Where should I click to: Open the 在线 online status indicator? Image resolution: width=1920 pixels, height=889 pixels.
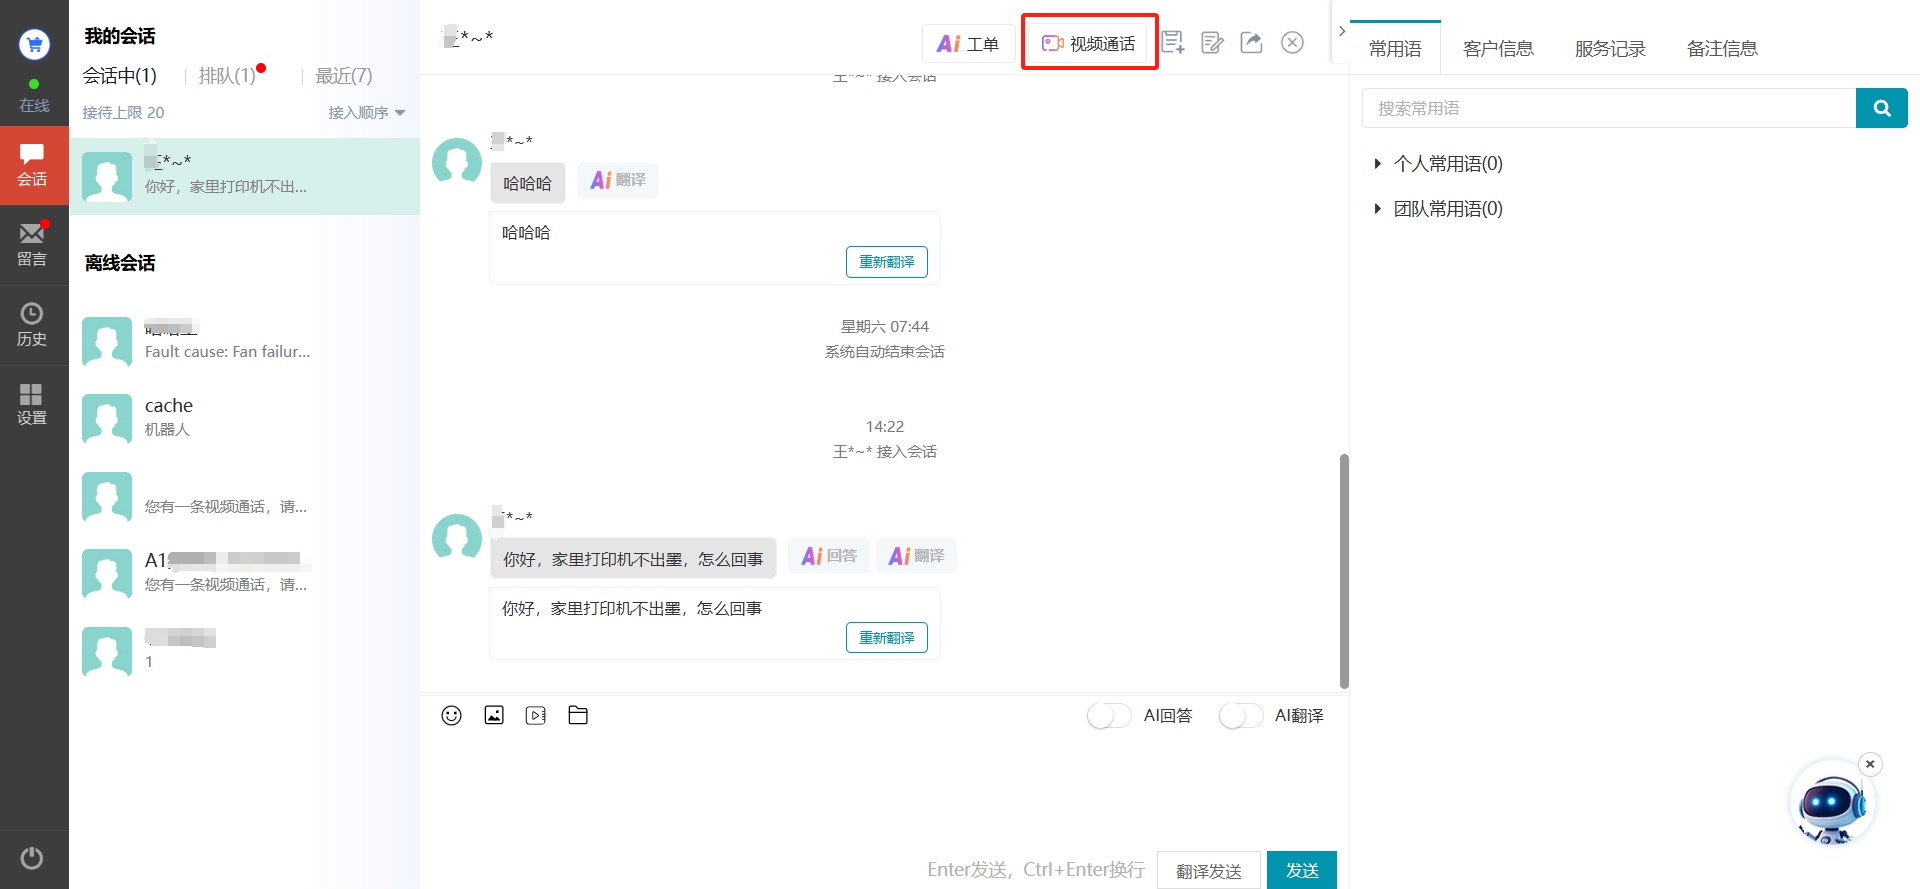(34, 97)
